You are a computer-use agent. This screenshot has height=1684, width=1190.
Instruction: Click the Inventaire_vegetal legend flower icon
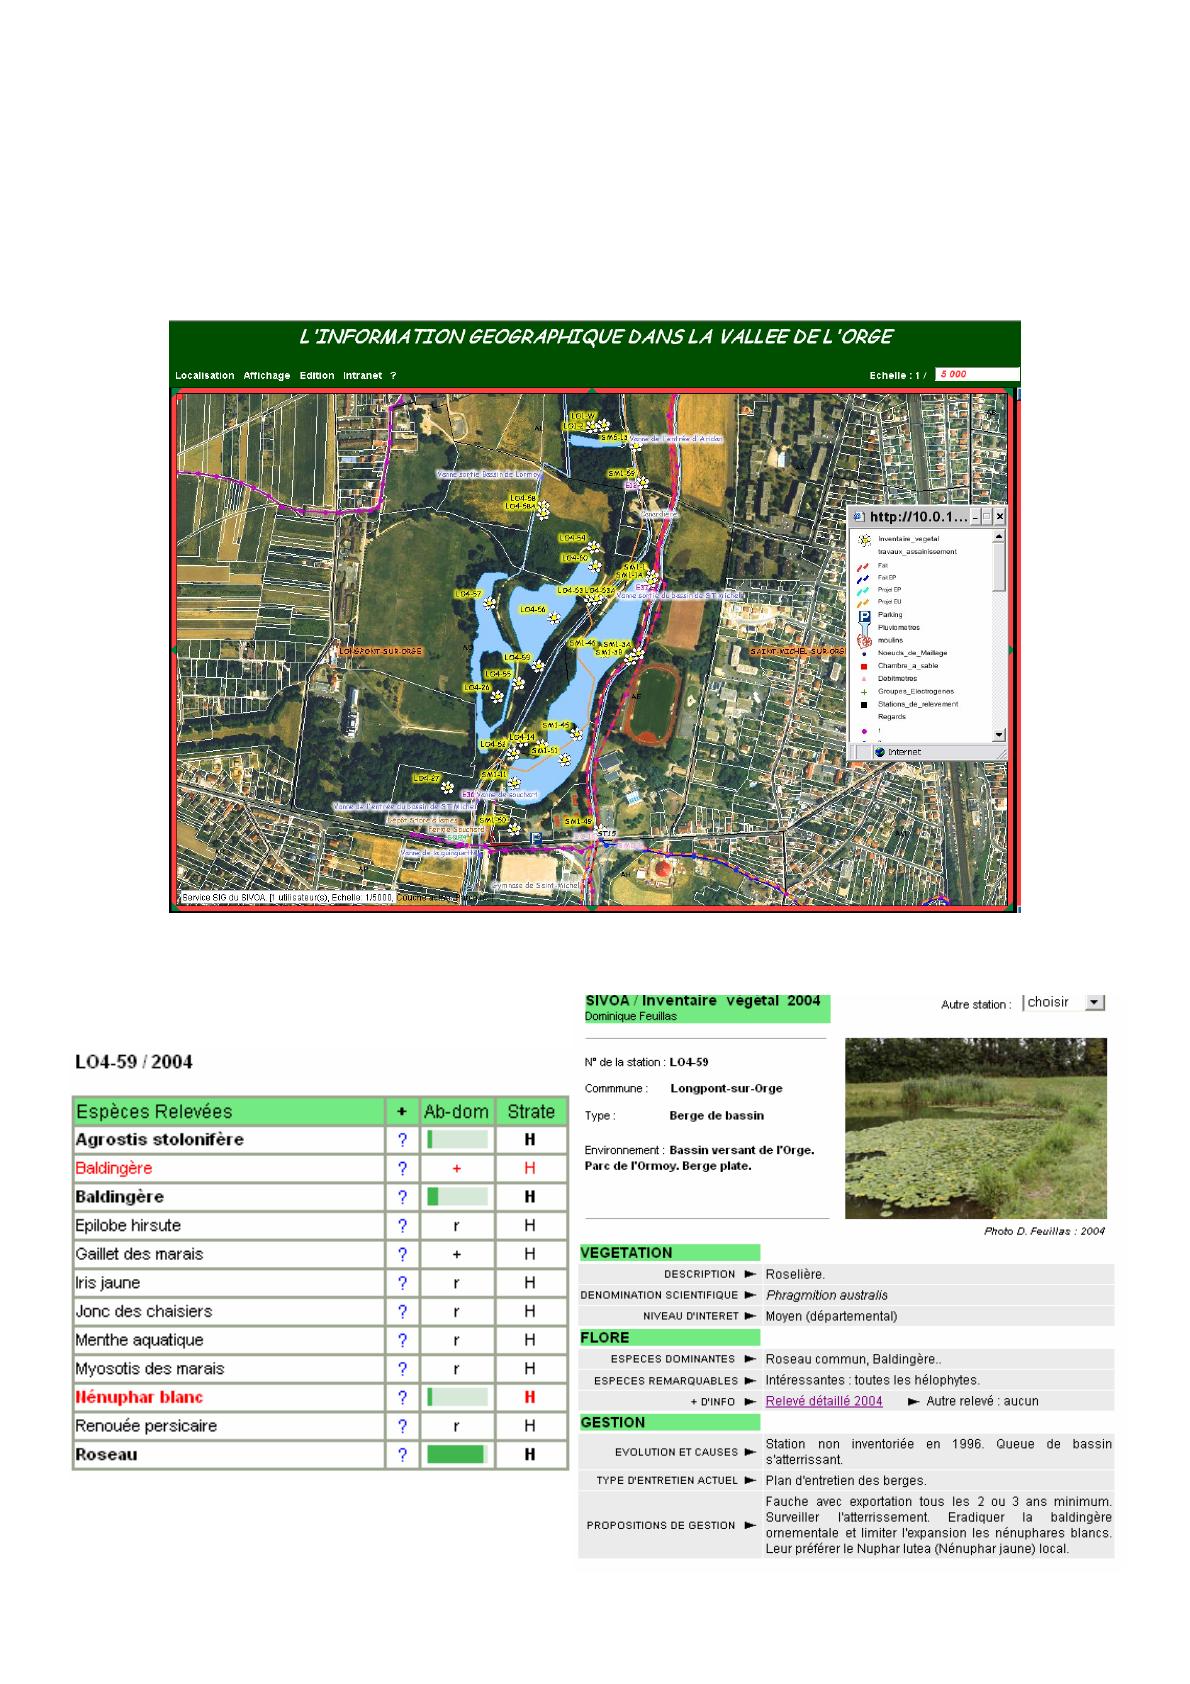(864, 539)
